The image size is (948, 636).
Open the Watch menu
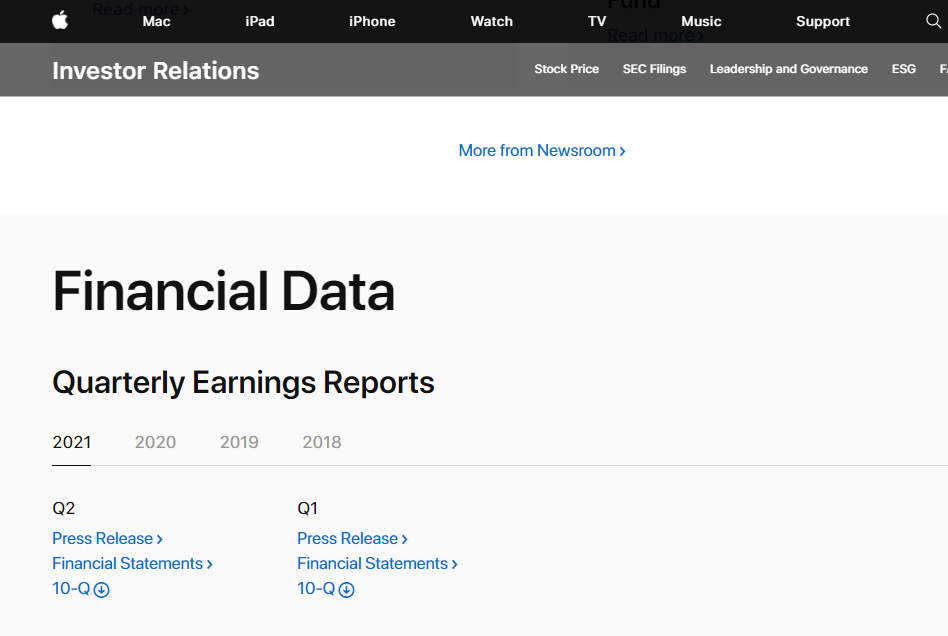(492, 21)
